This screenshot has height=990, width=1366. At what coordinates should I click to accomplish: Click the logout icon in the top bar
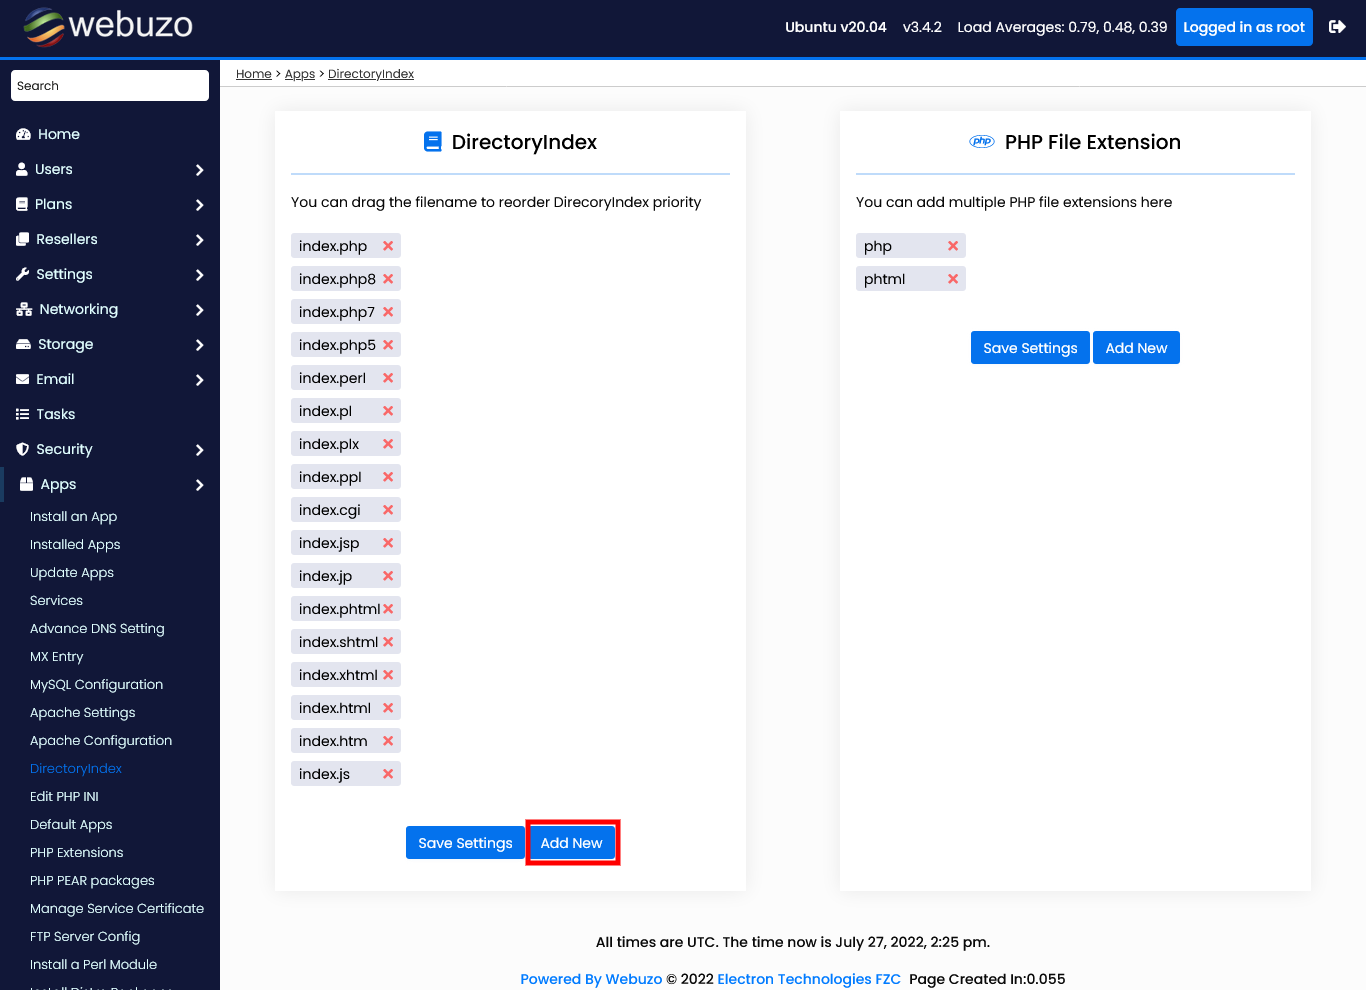1337,27
